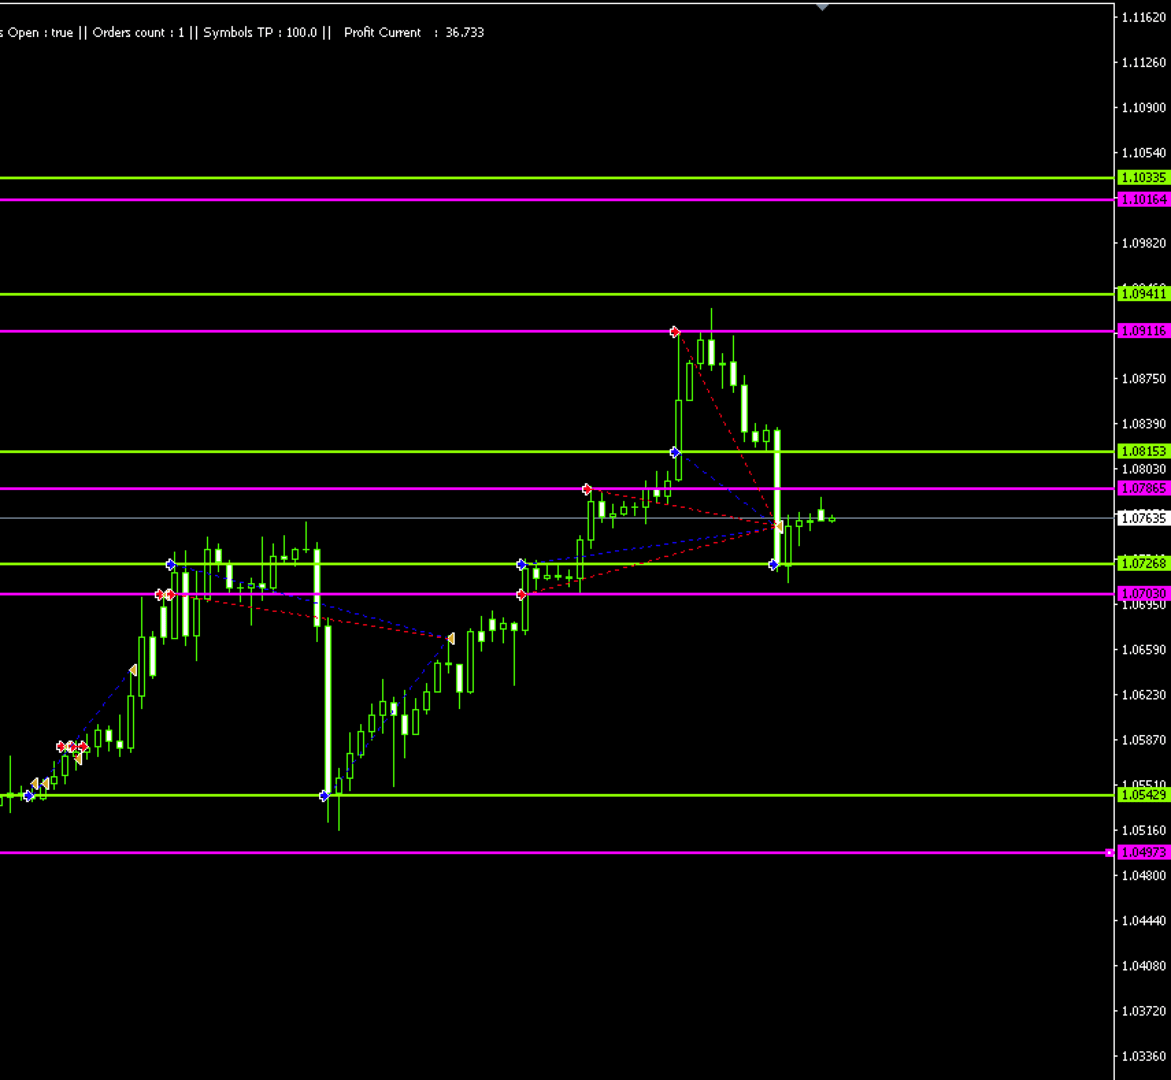Click the blue diamond at the mid-chart 1.07268 swing
The height and width of the screenshot is (1080, 1171).
[522, 563]
